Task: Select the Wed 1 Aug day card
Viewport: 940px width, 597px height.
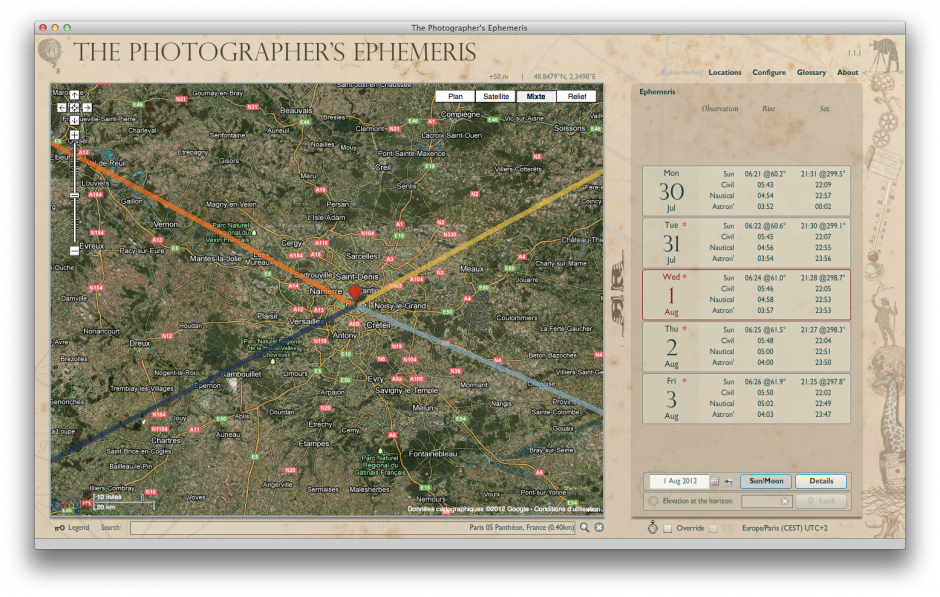Action: pyautogui.click(x=746, y=294)
